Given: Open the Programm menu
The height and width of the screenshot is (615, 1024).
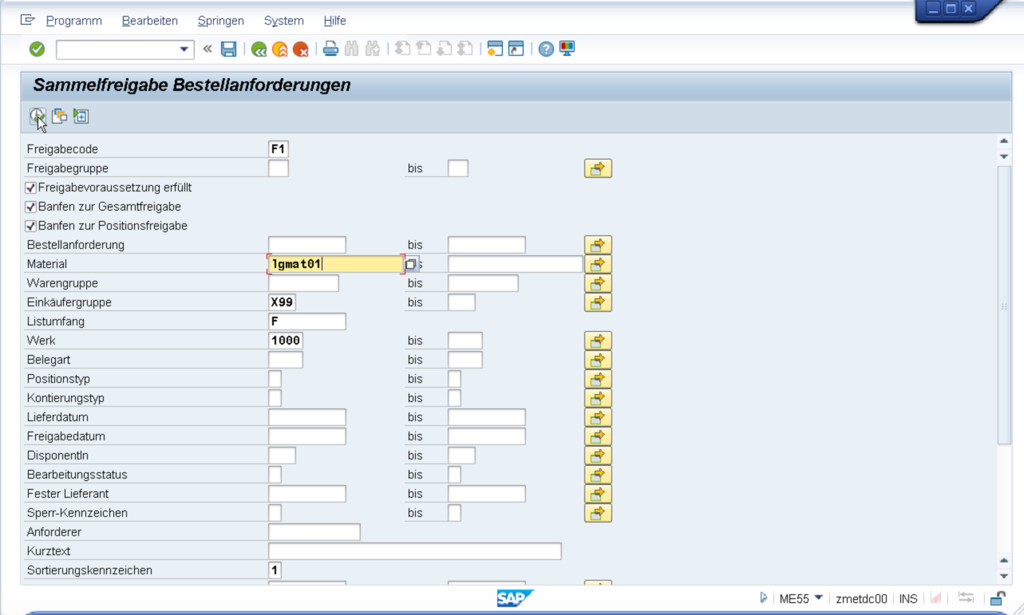Looking at the screenshot, I should click(x=74, y=21).
